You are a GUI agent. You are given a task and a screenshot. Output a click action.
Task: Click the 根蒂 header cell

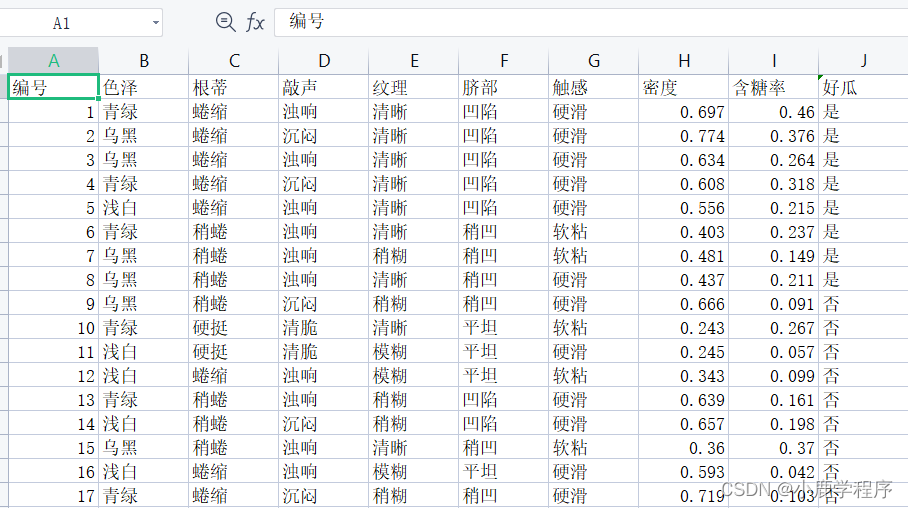(x=233, y=87)
